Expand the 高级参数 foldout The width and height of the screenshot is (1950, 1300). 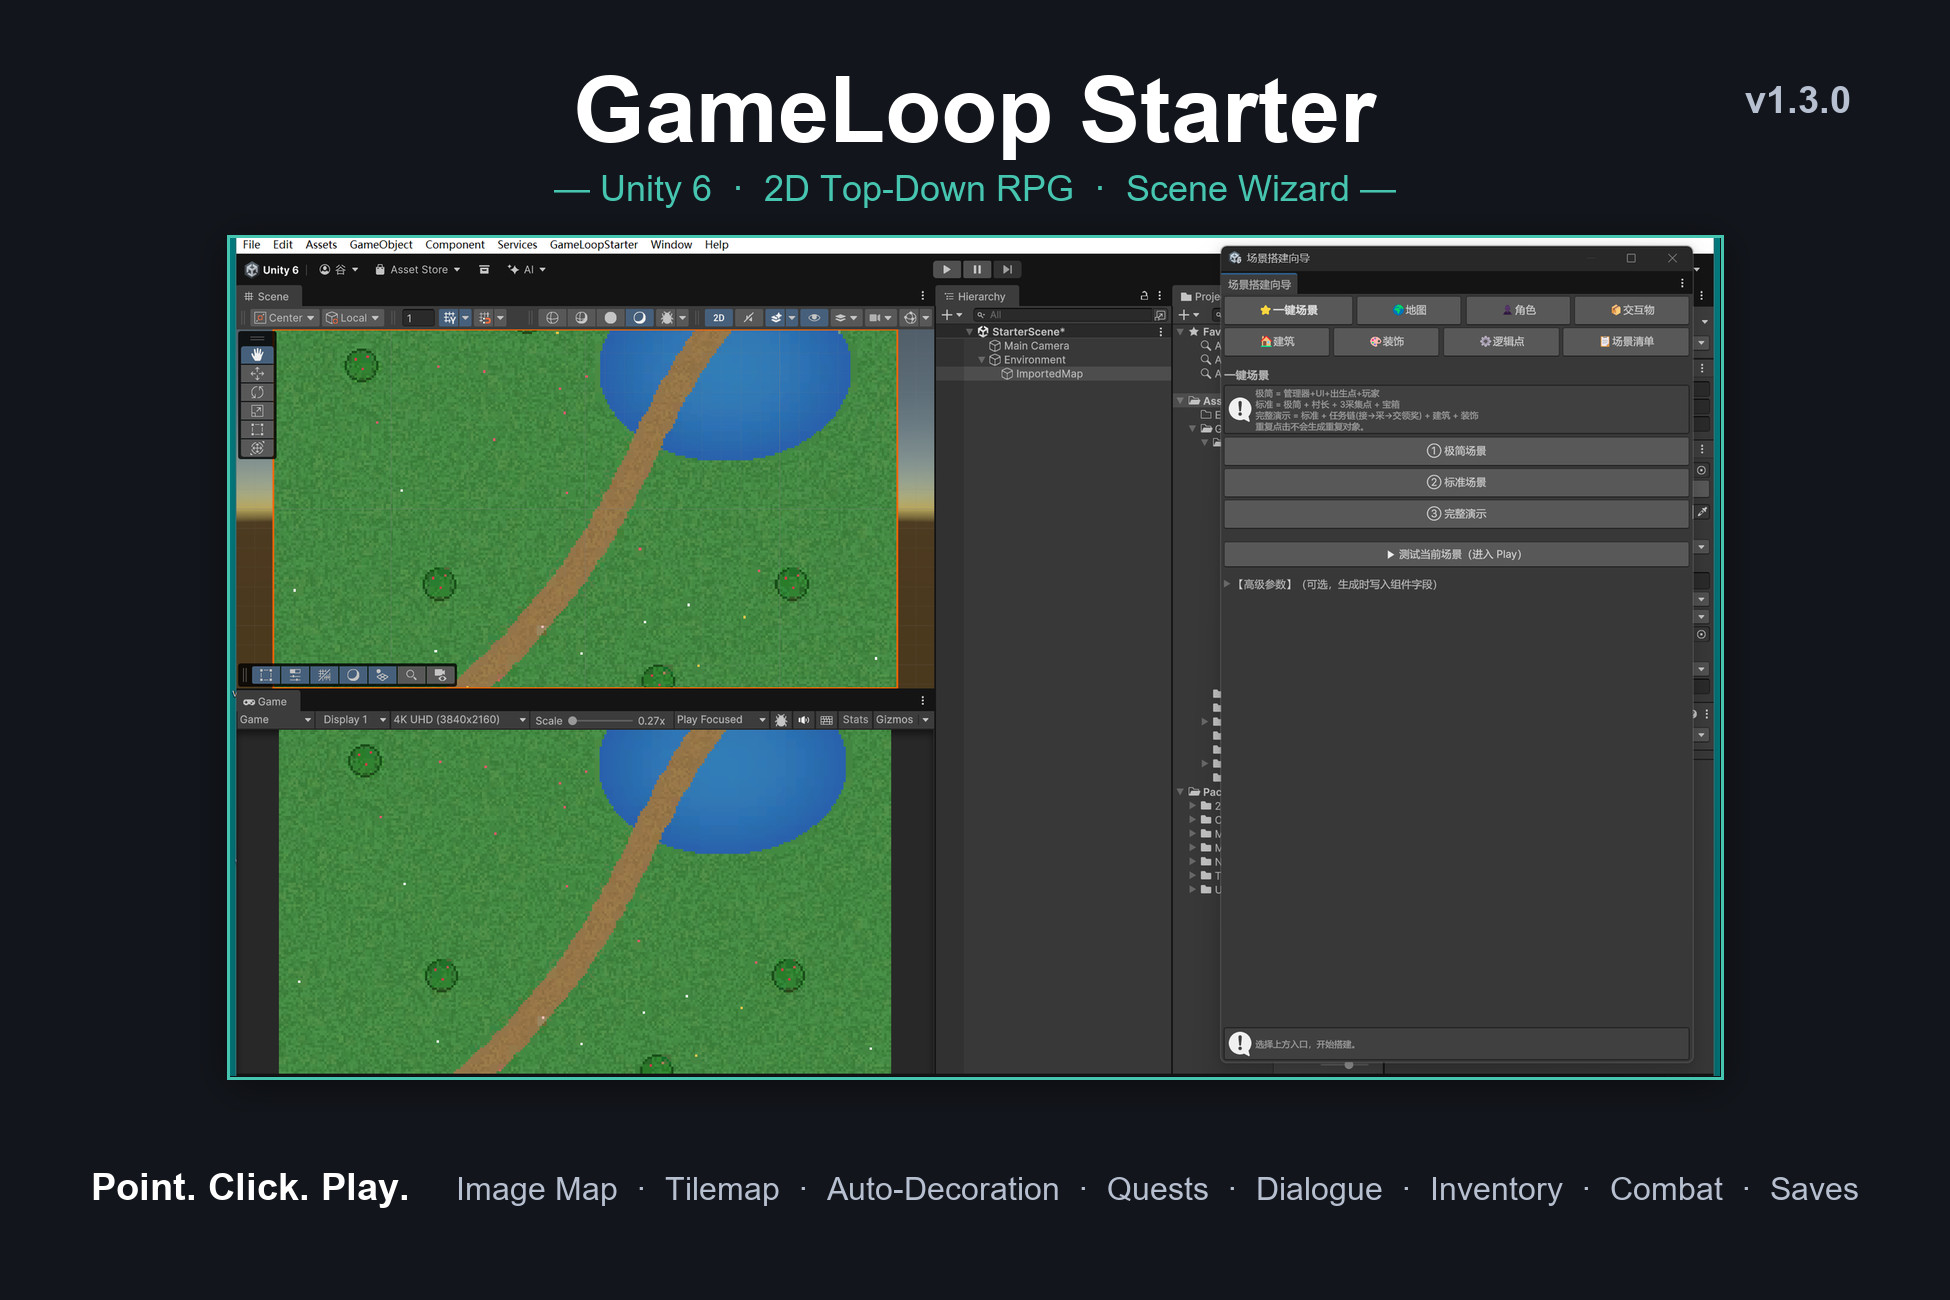1228,584
